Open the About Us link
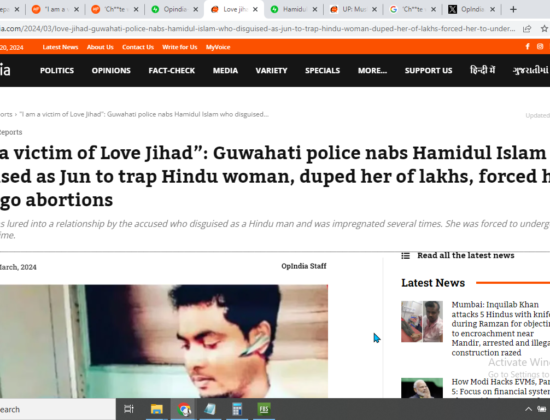Screen dimensions: 550x420 pos(100,47)
